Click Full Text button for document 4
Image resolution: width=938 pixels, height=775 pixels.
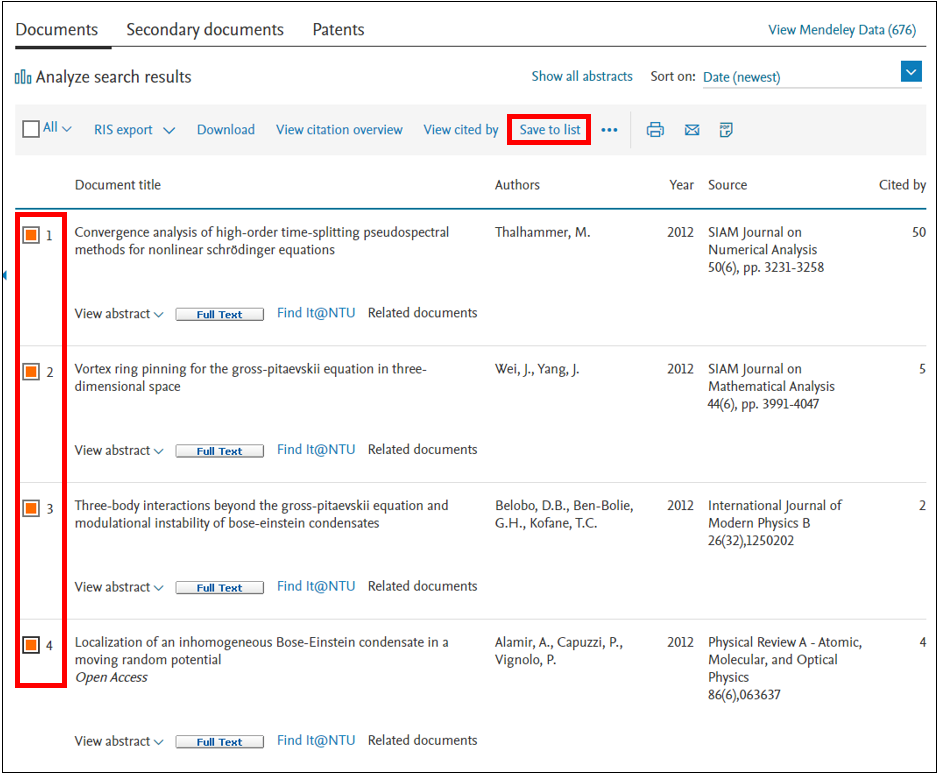220,742
